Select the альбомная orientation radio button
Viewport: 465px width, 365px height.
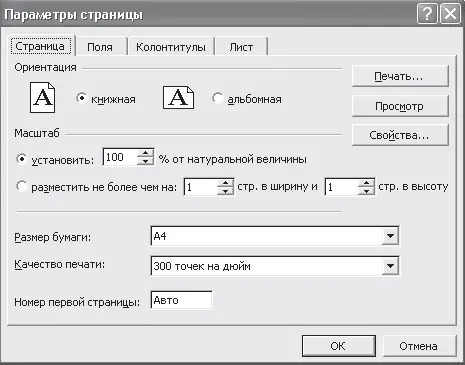point(217,98)
